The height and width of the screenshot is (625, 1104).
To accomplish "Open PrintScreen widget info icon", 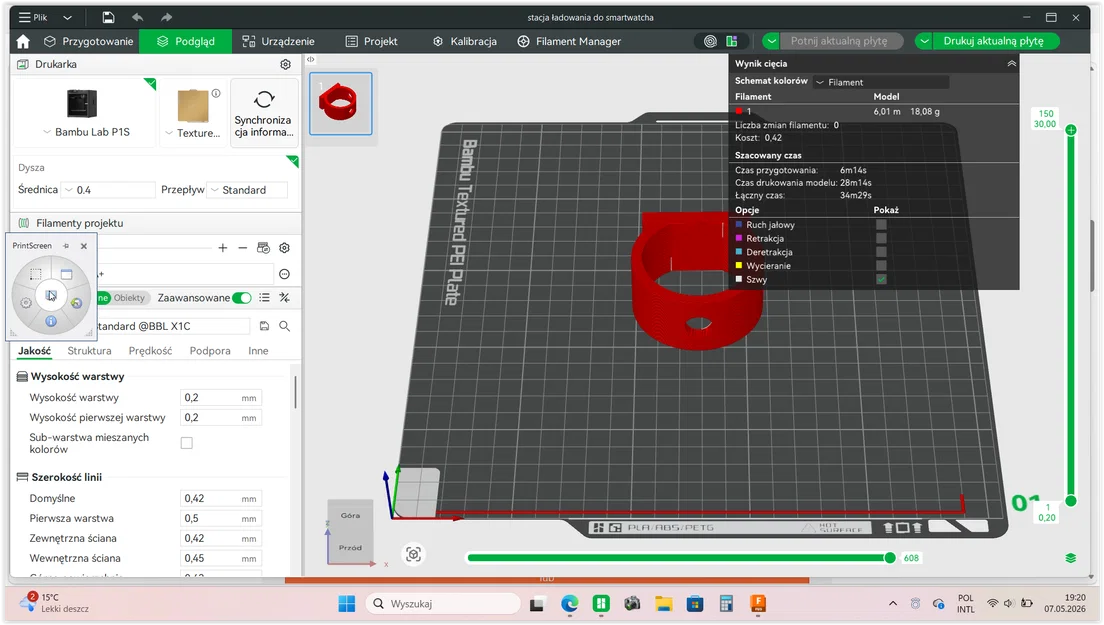I will pyautogui.click(x=51, y=321).
